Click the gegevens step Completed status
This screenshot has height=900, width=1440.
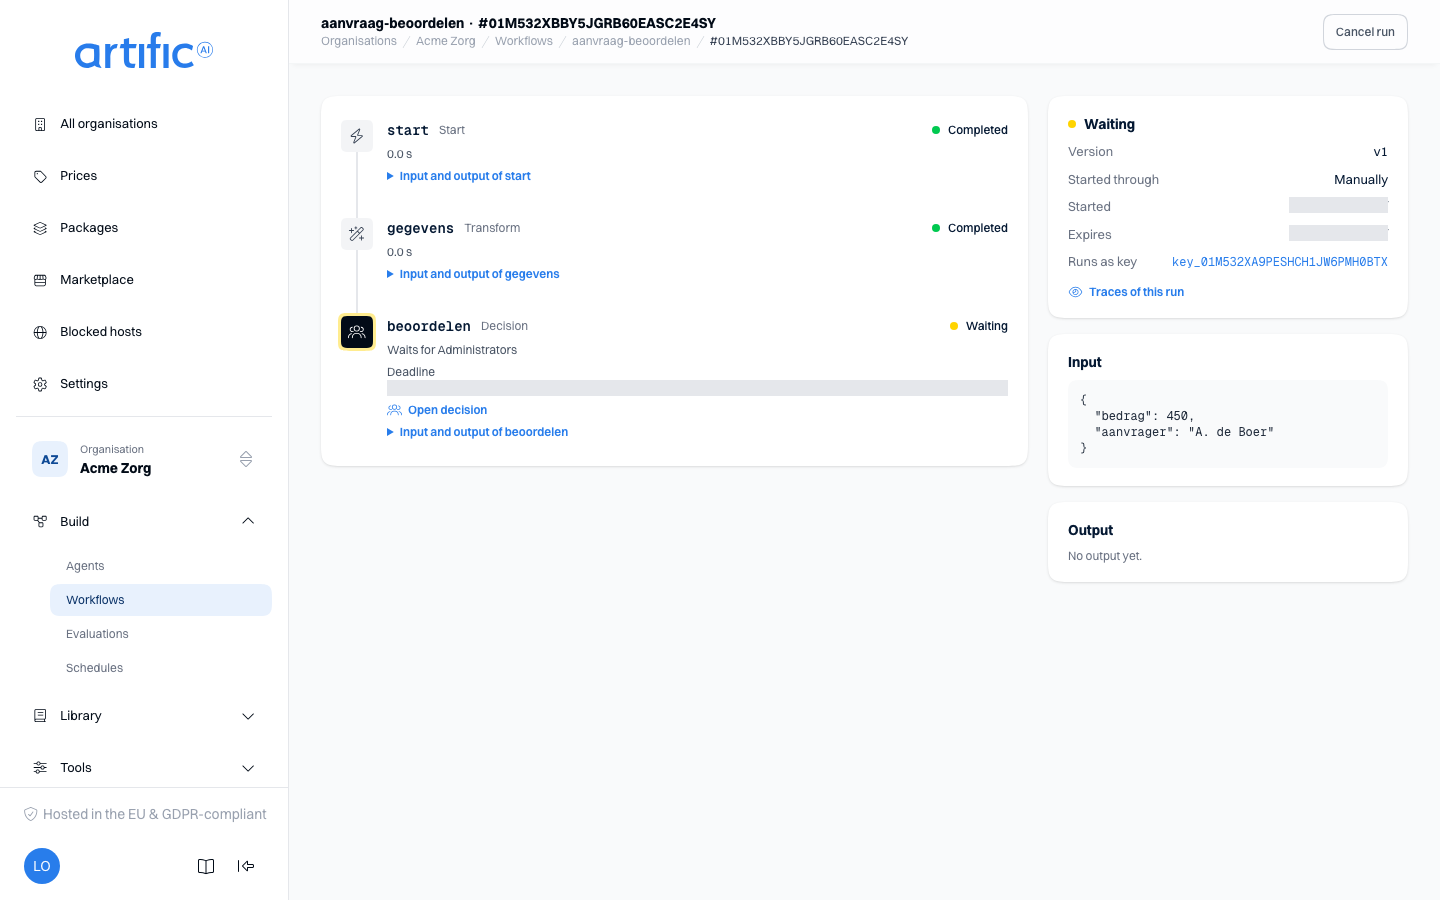point(970,228)
